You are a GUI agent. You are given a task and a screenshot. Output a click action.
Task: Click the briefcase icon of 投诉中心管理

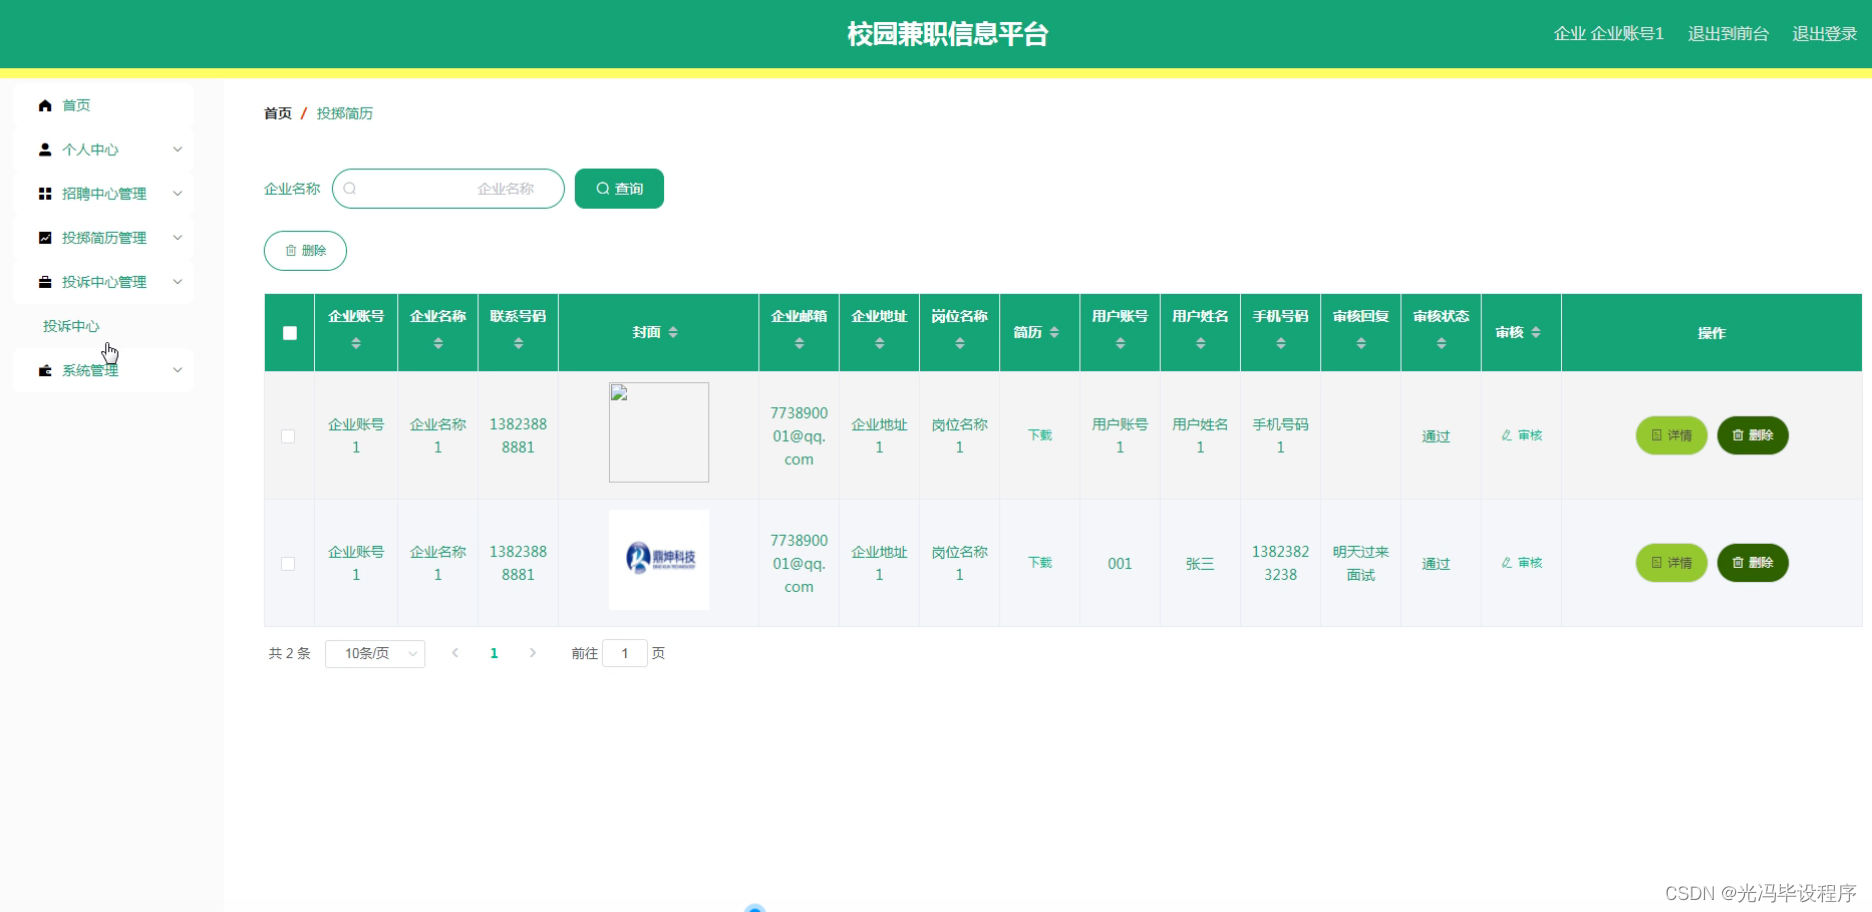tap(44, 281)
